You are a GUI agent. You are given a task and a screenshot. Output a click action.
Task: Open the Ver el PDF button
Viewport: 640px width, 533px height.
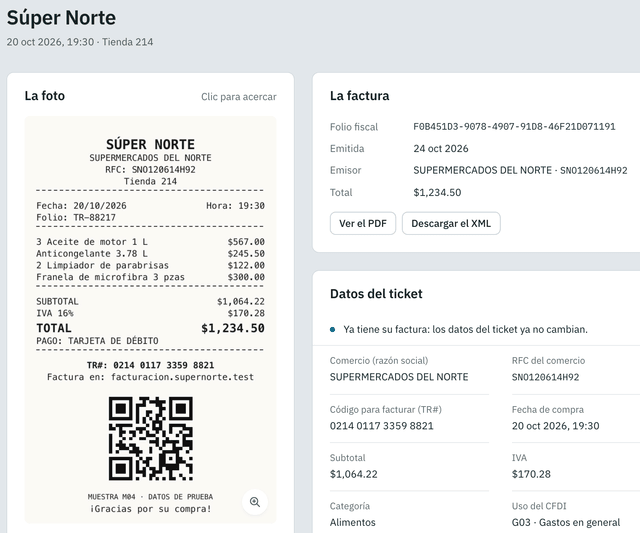[362, 223]
